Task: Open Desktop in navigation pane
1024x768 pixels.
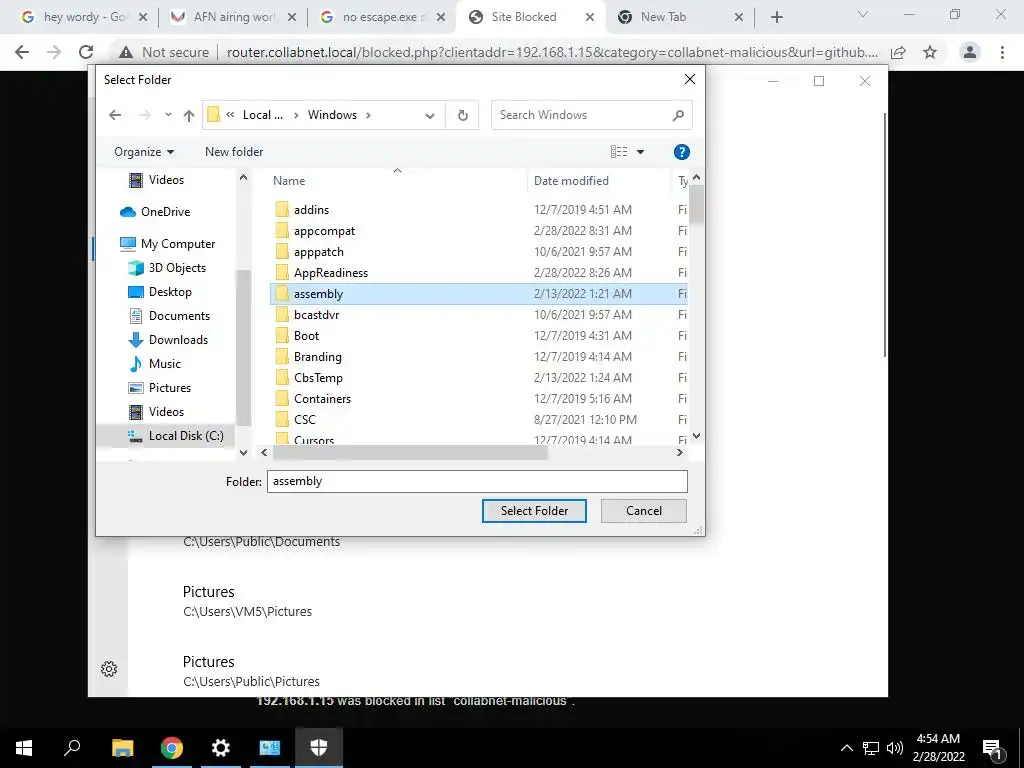Action: click(160, 292)
